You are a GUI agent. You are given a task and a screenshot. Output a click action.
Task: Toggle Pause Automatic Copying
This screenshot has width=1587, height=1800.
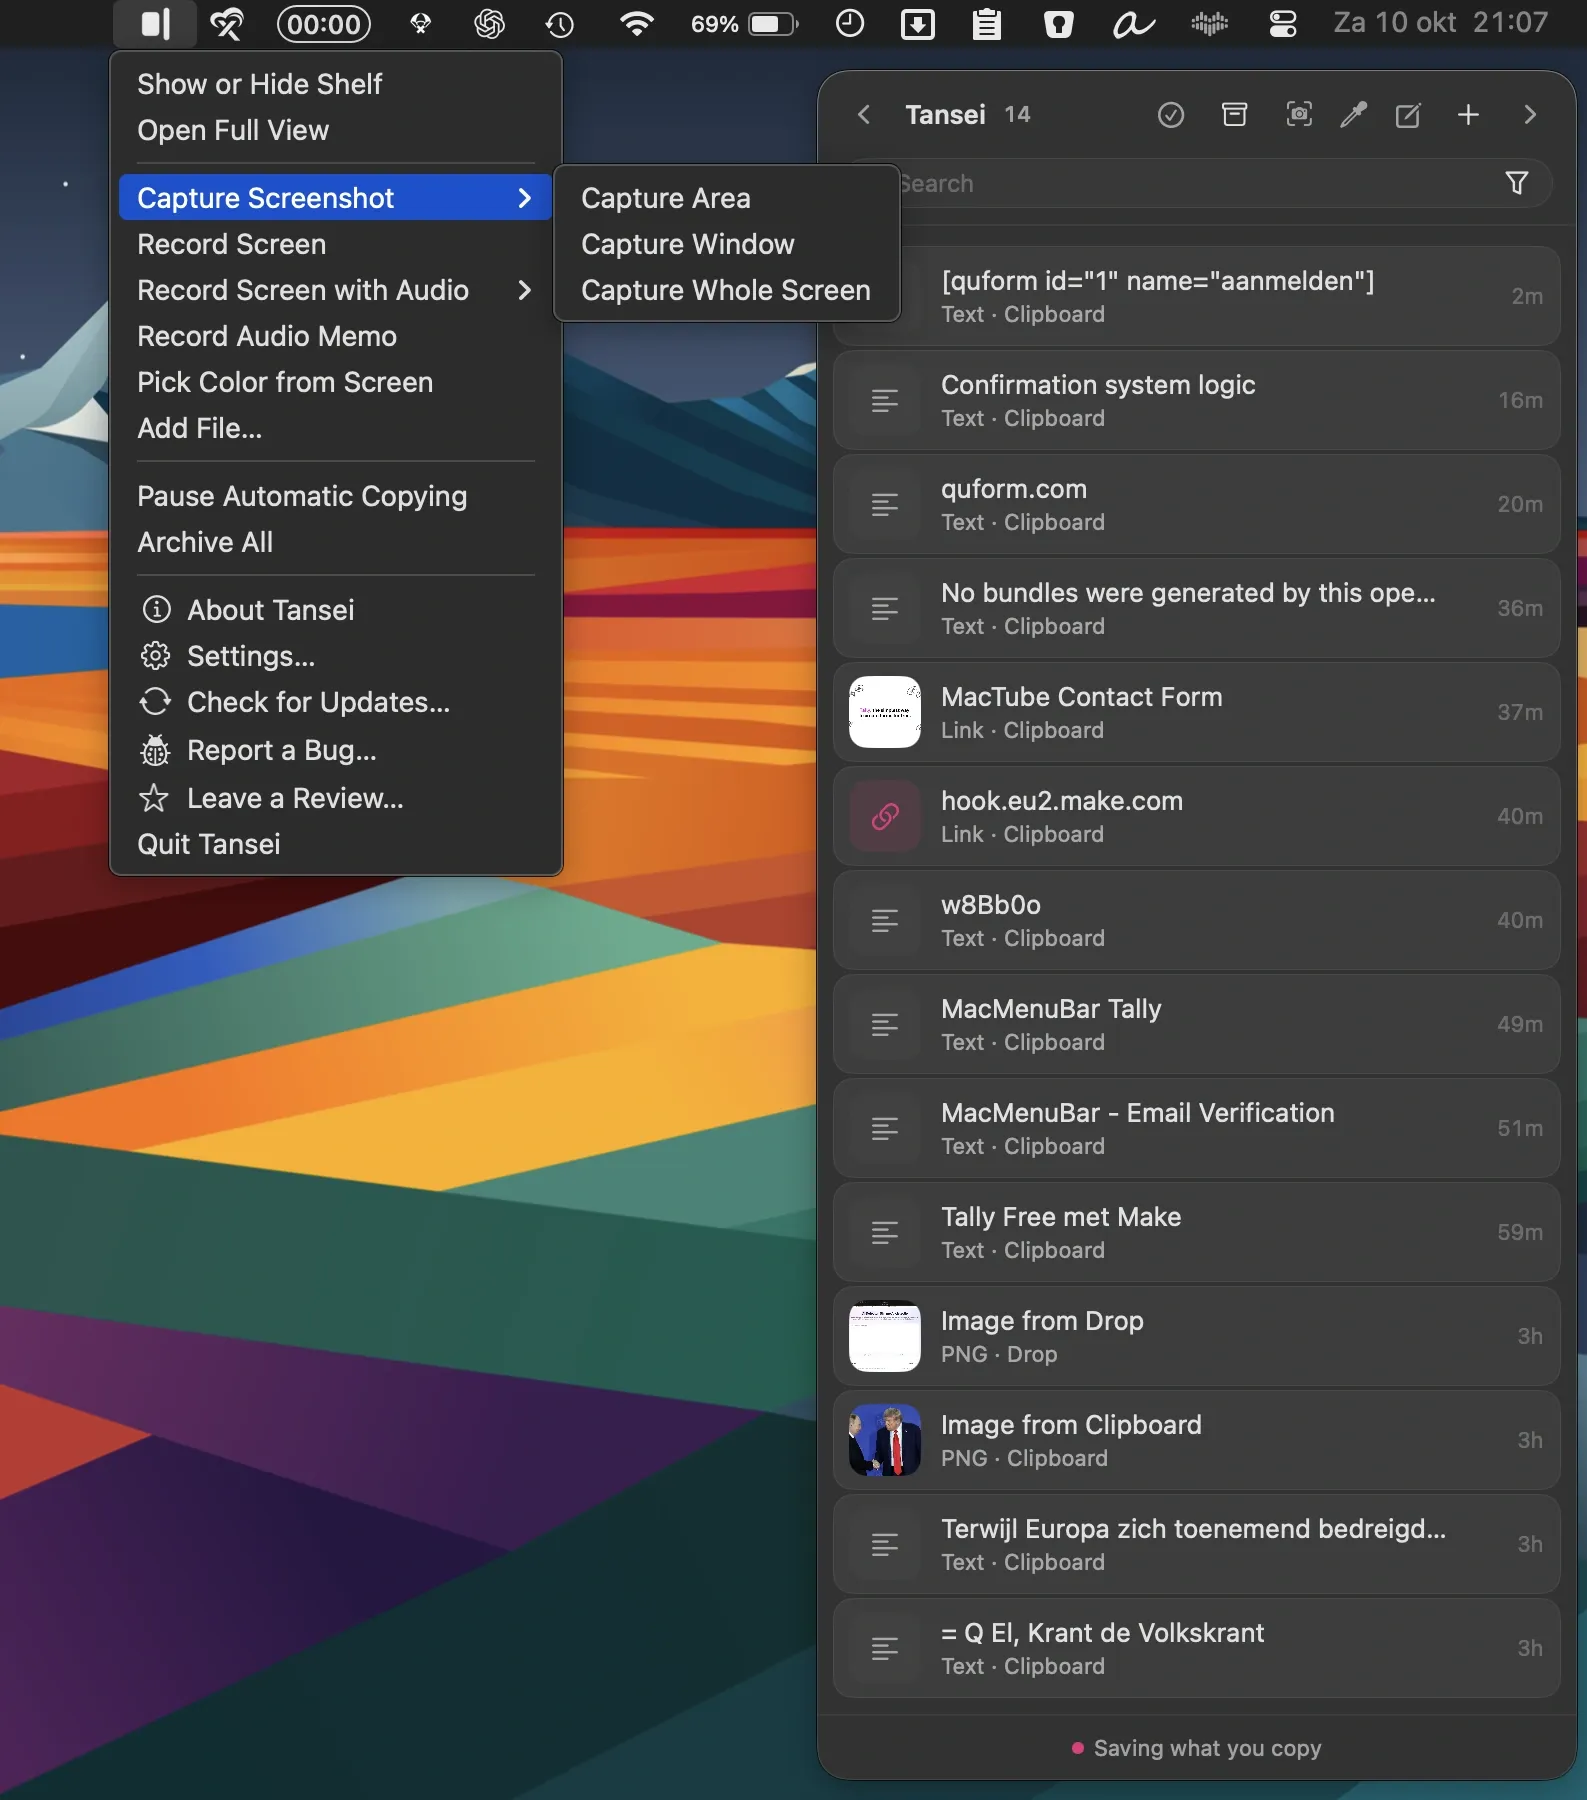tap(335, 496)
